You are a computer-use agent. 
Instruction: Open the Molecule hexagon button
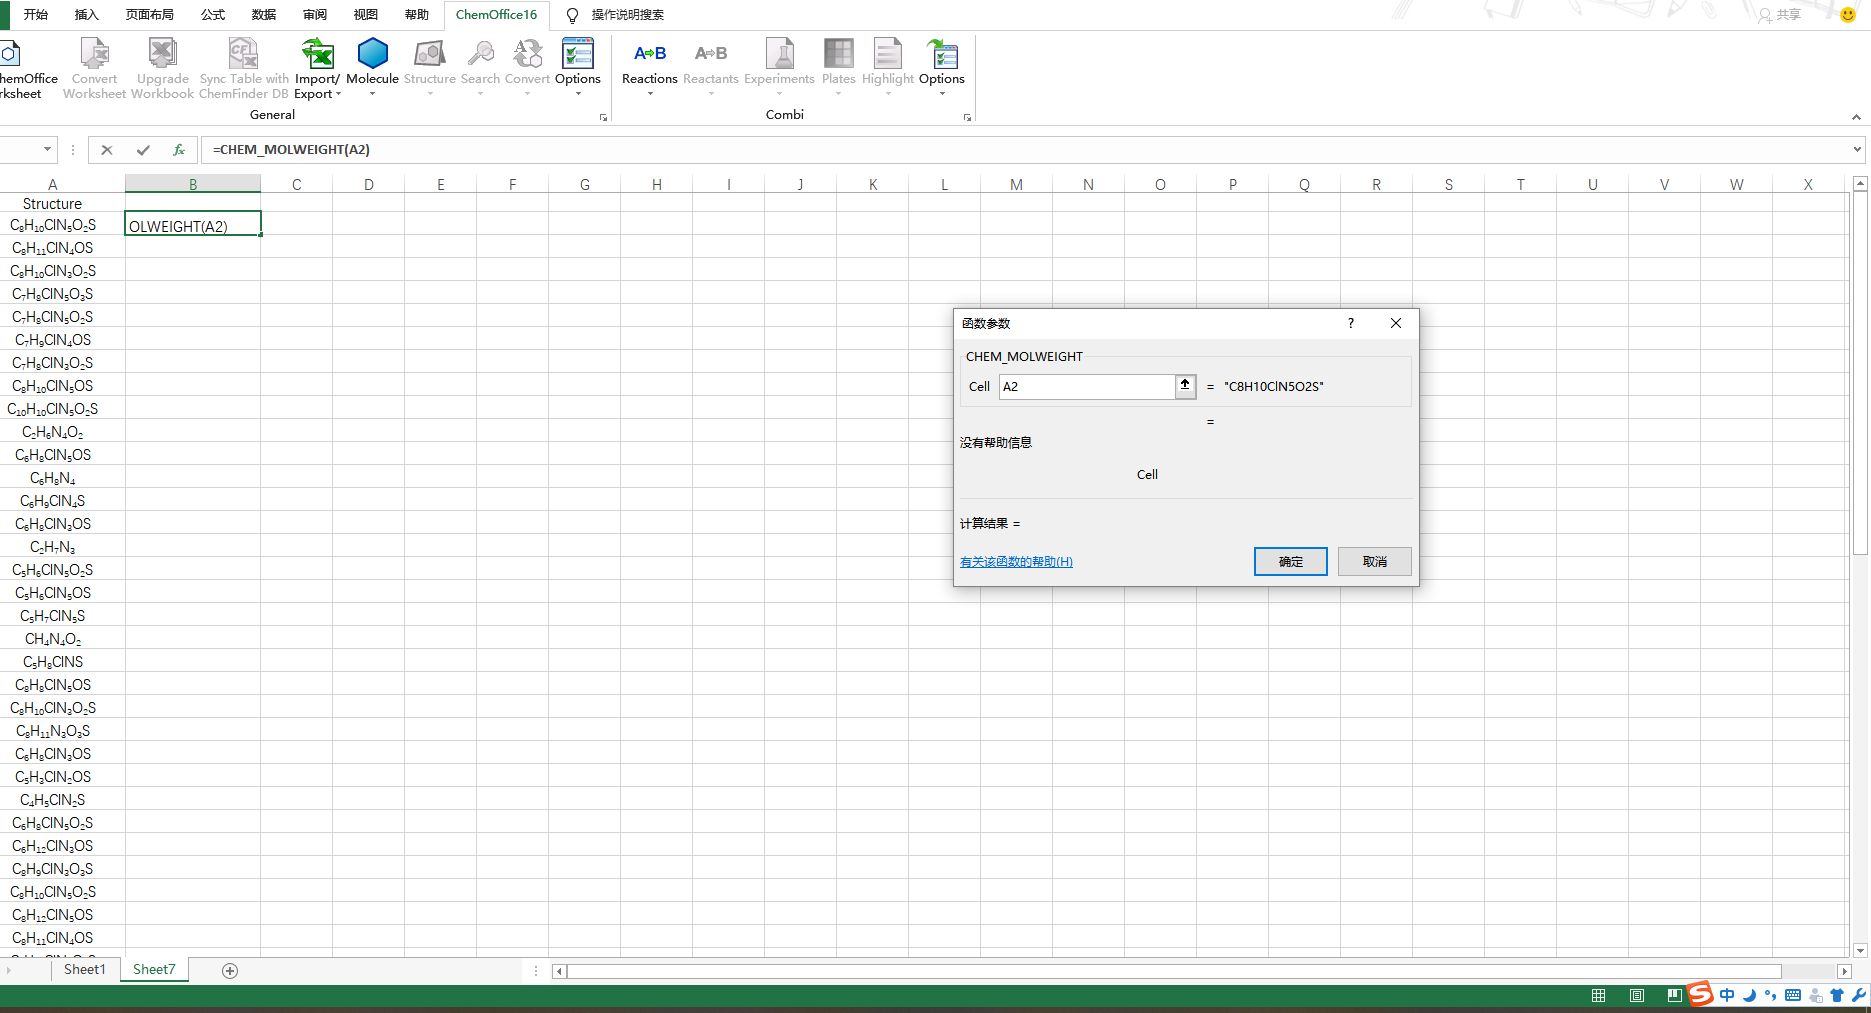click(372, 67)
